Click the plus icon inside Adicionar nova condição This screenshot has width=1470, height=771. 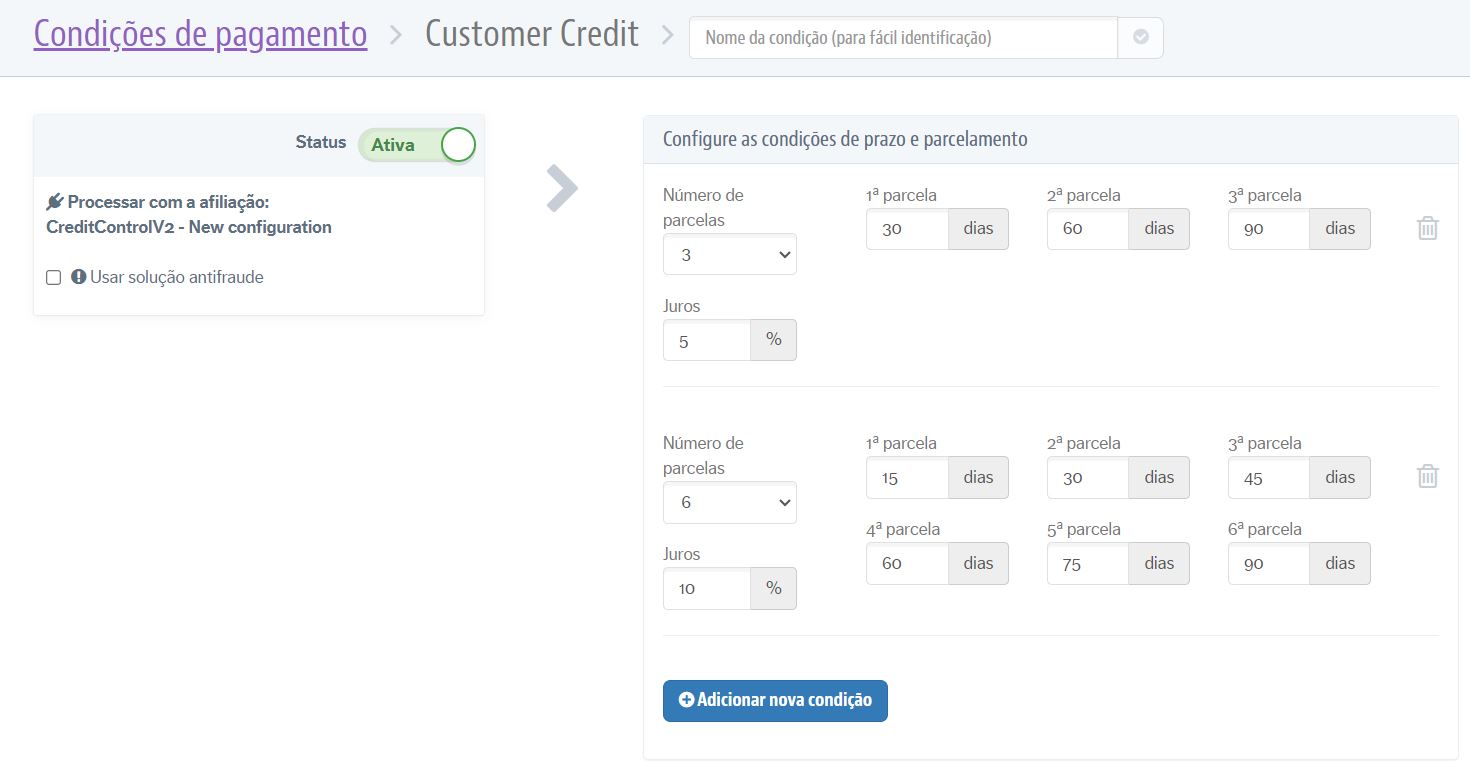[687, 700]
